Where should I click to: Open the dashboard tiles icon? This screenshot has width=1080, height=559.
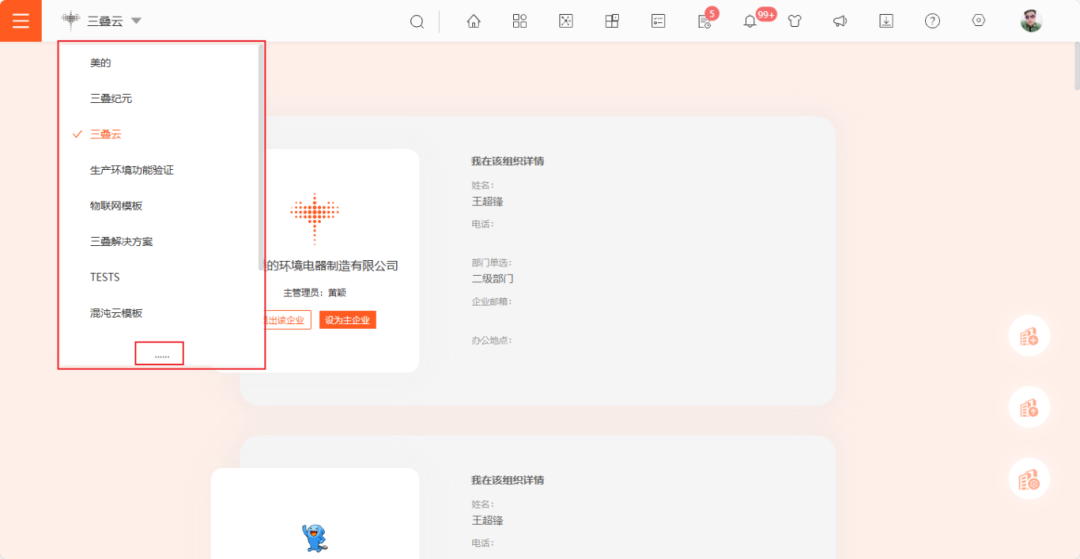pyautogui.click(x=612, y=21)
